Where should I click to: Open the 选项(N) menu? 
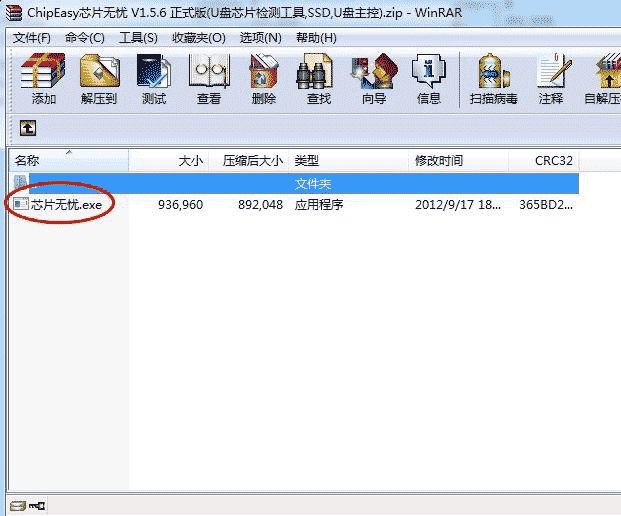click(x=261, y=38)
